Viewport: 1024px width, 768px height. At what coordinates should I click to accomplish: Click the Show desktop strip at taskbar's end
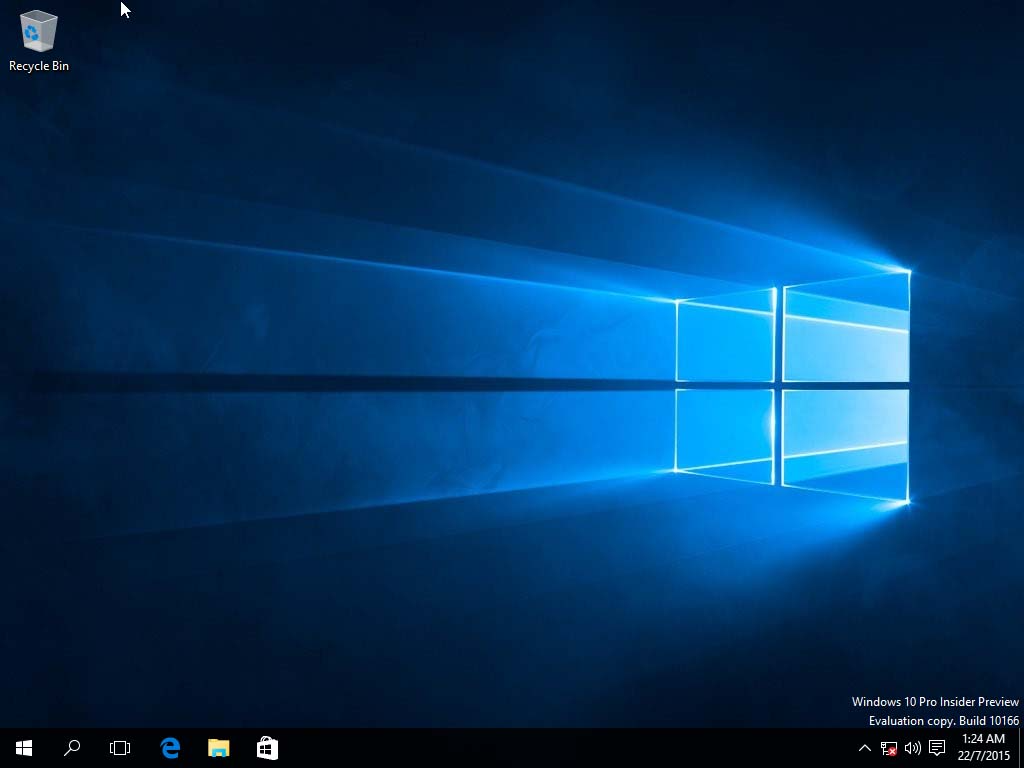[x=1021, y=748]
